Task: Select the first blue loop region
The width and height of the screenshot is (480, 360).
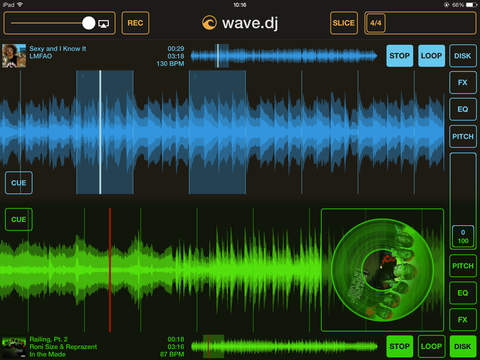Action: click(x=105, y=132)
